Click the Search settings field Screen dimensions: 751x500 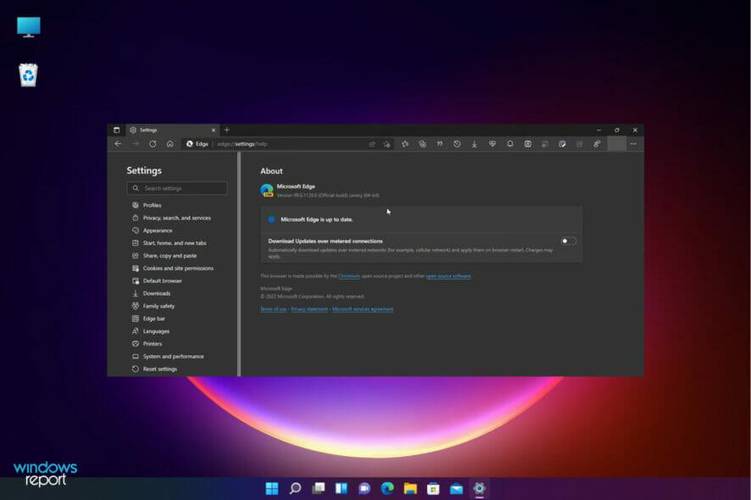click(x=177, y=188)
